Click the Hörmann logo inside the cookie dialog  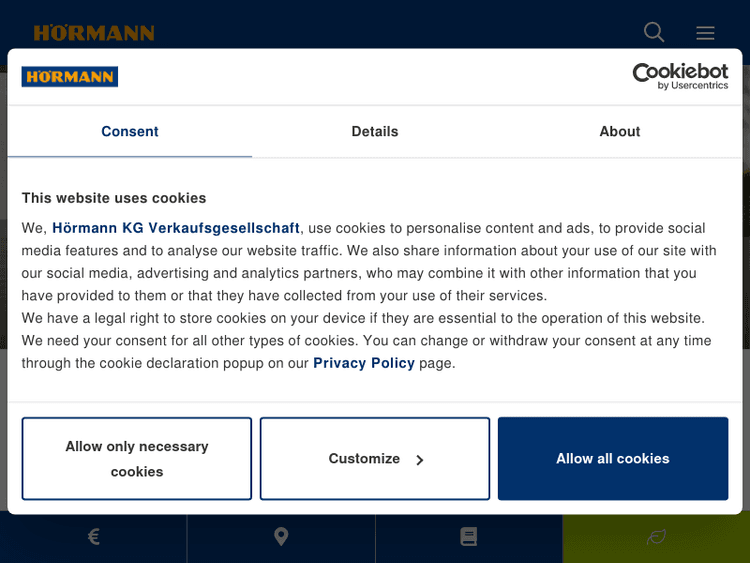pos(70,77)
